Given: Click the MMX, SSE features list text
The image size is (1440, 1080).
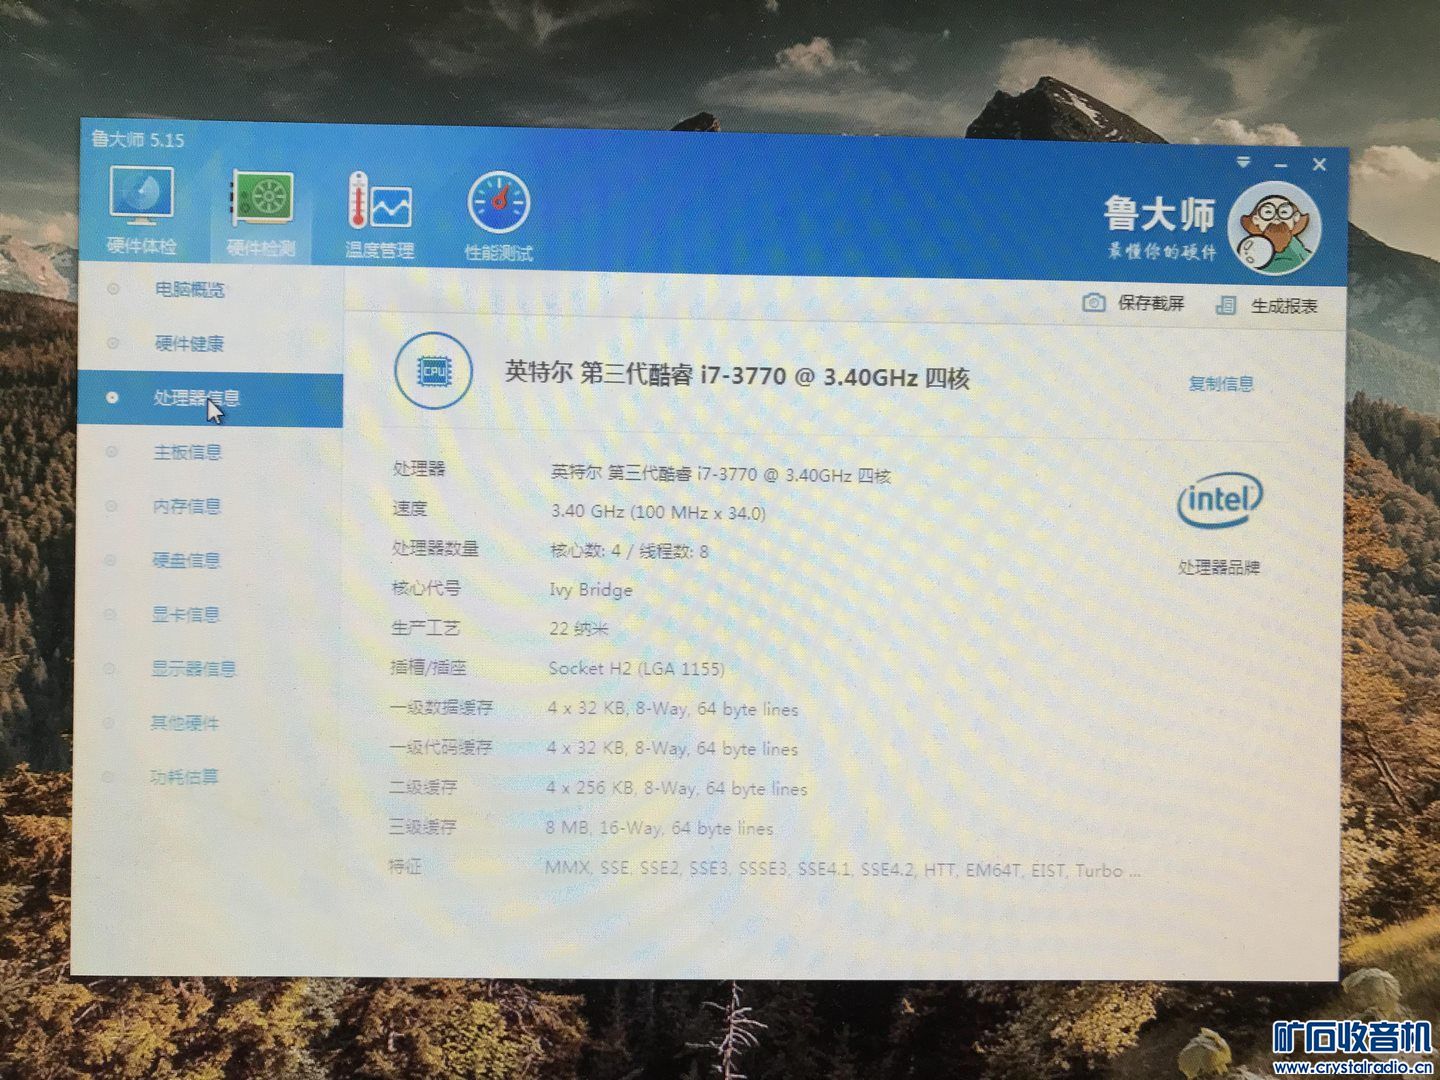Looking at the screenshot, I should click(842, 869).
